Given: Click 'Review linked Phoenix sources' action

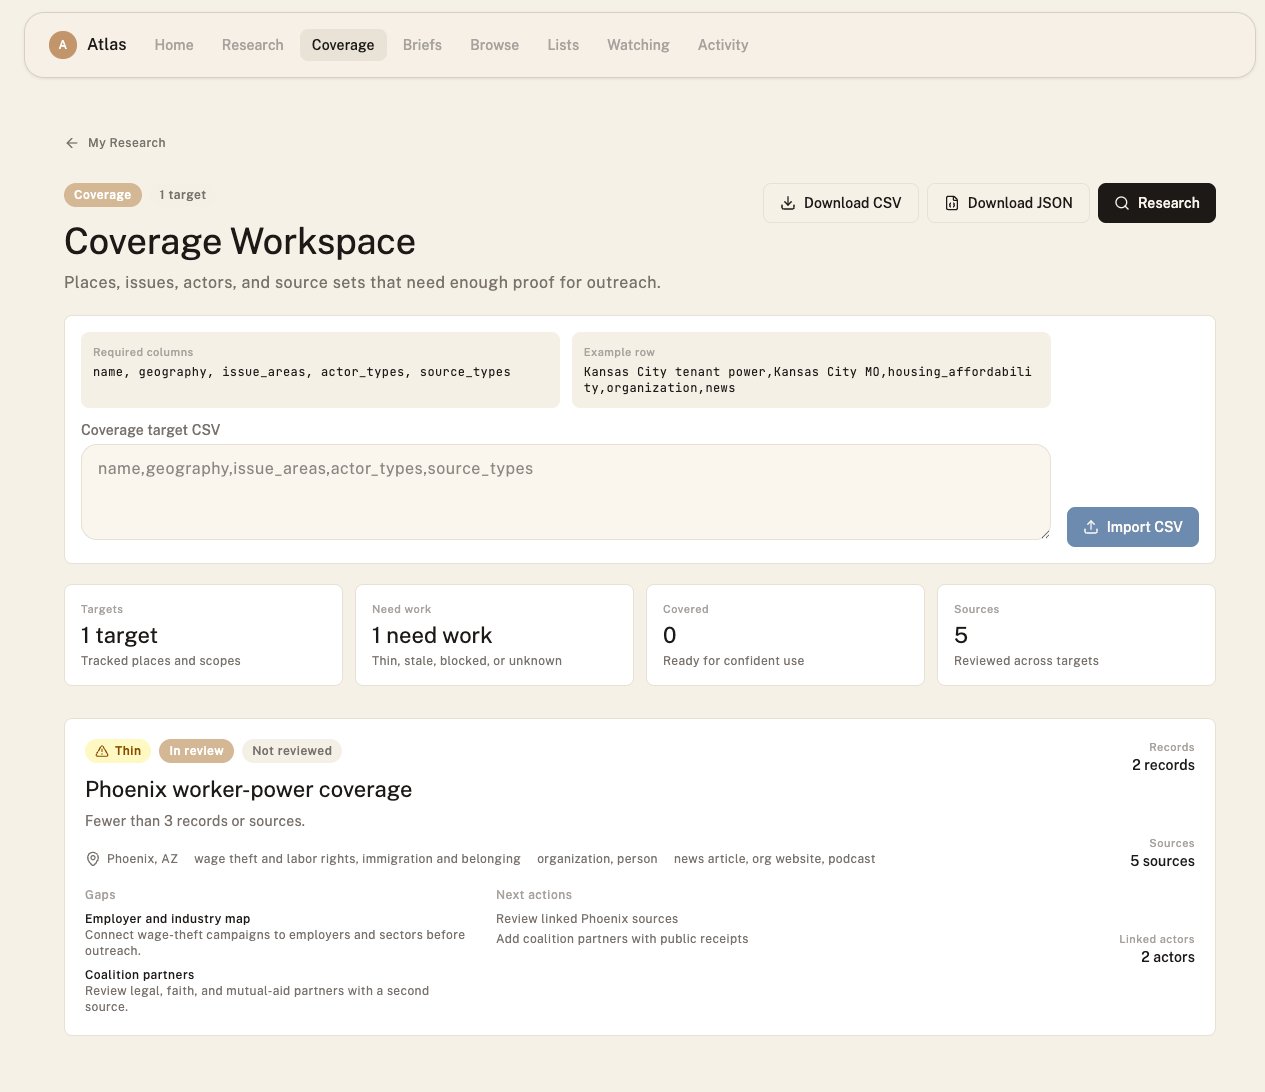Looking at the screenshot, I should point(587,919).
